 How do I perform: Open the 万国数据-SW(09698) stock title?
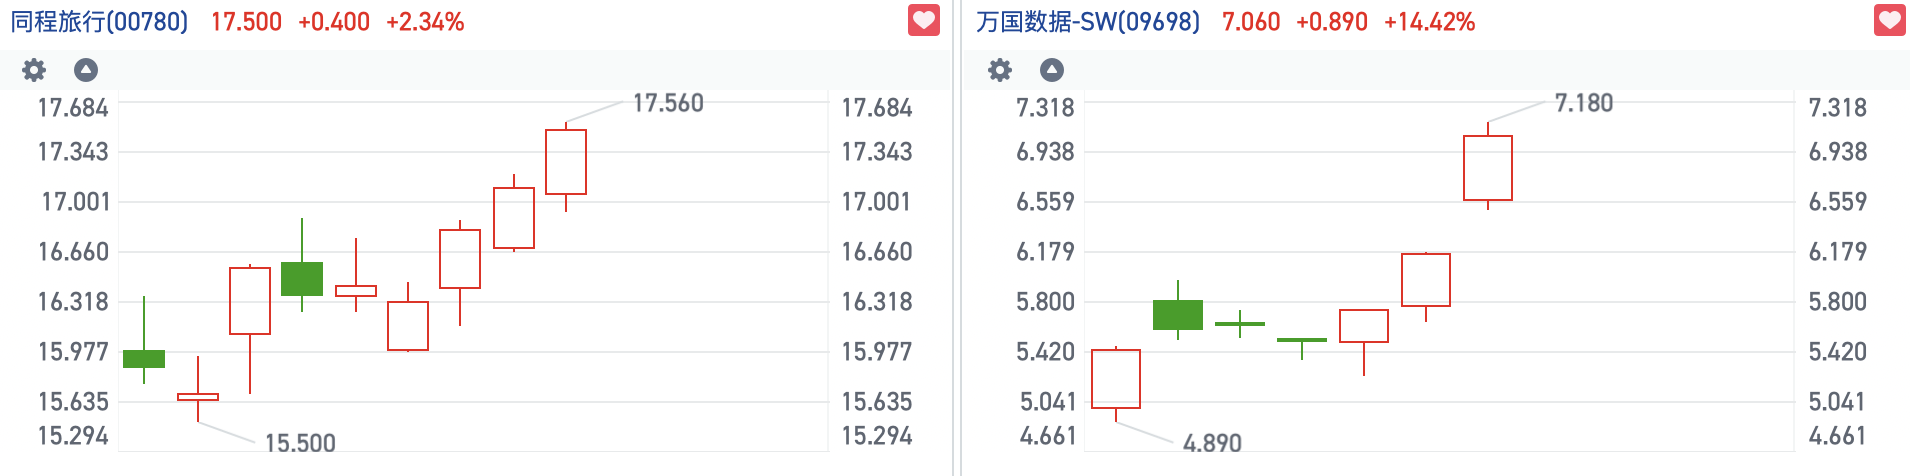point(1087,22)
